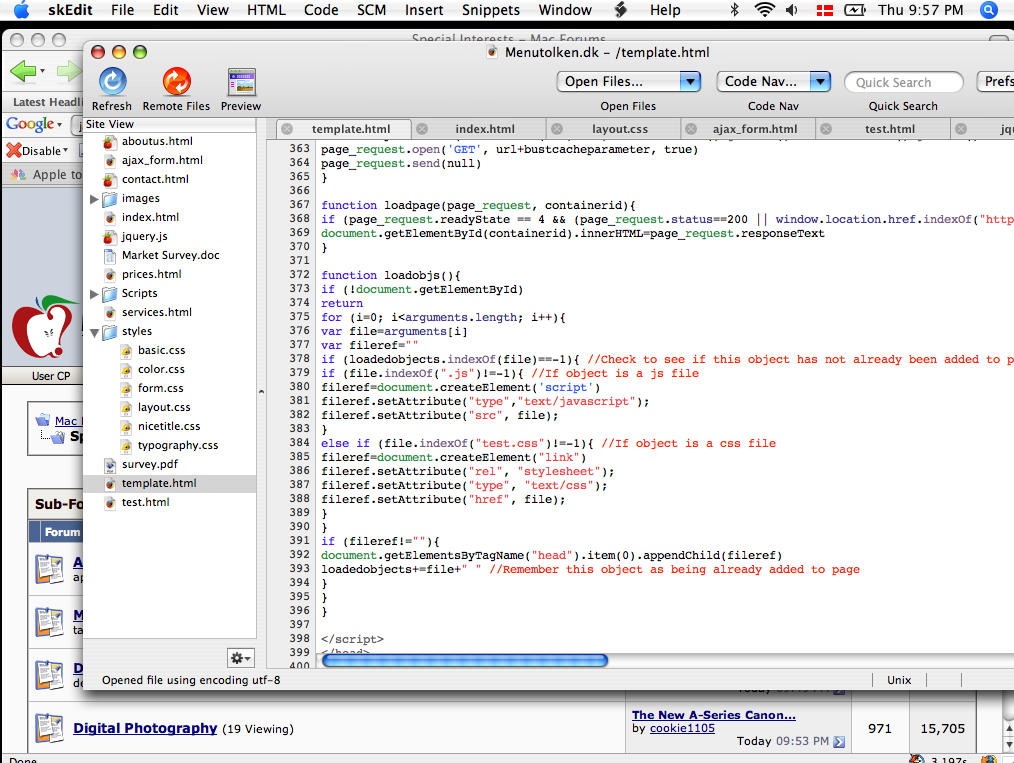Open the Digital Photography forum link
This screenshot has height=763, width=1014.
[x=145, y=728]
